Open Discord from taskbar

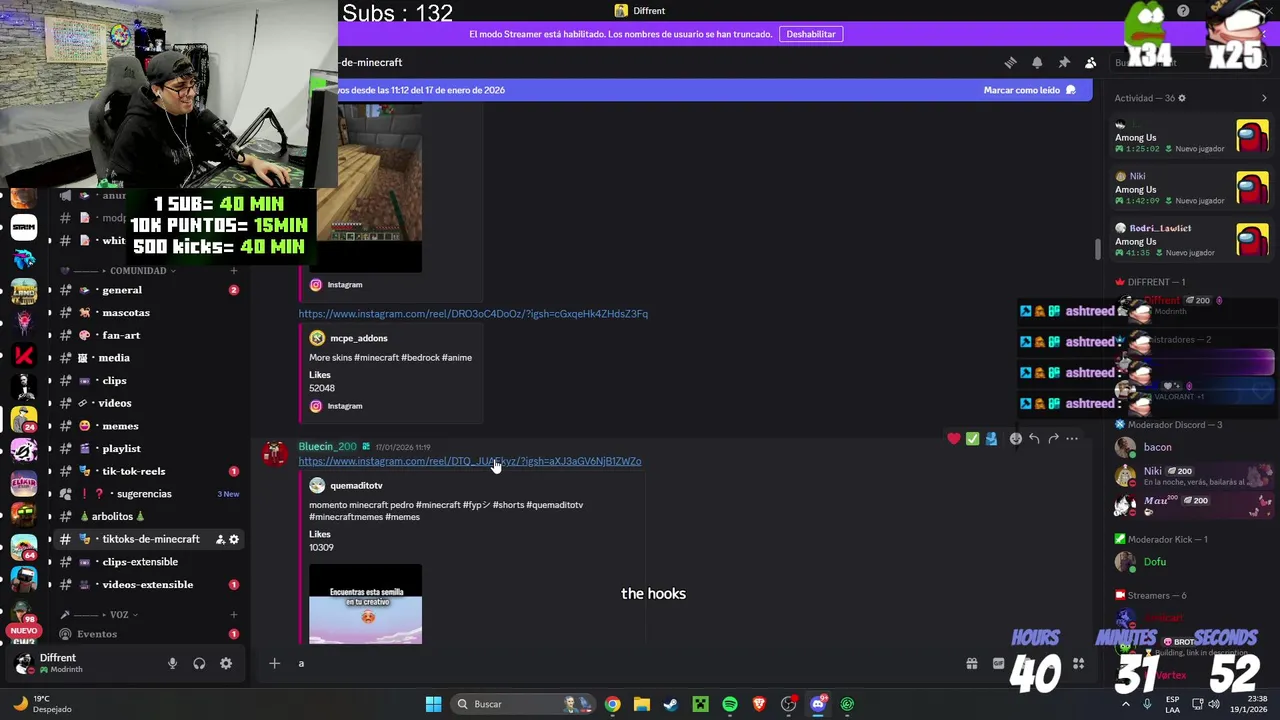818,704
